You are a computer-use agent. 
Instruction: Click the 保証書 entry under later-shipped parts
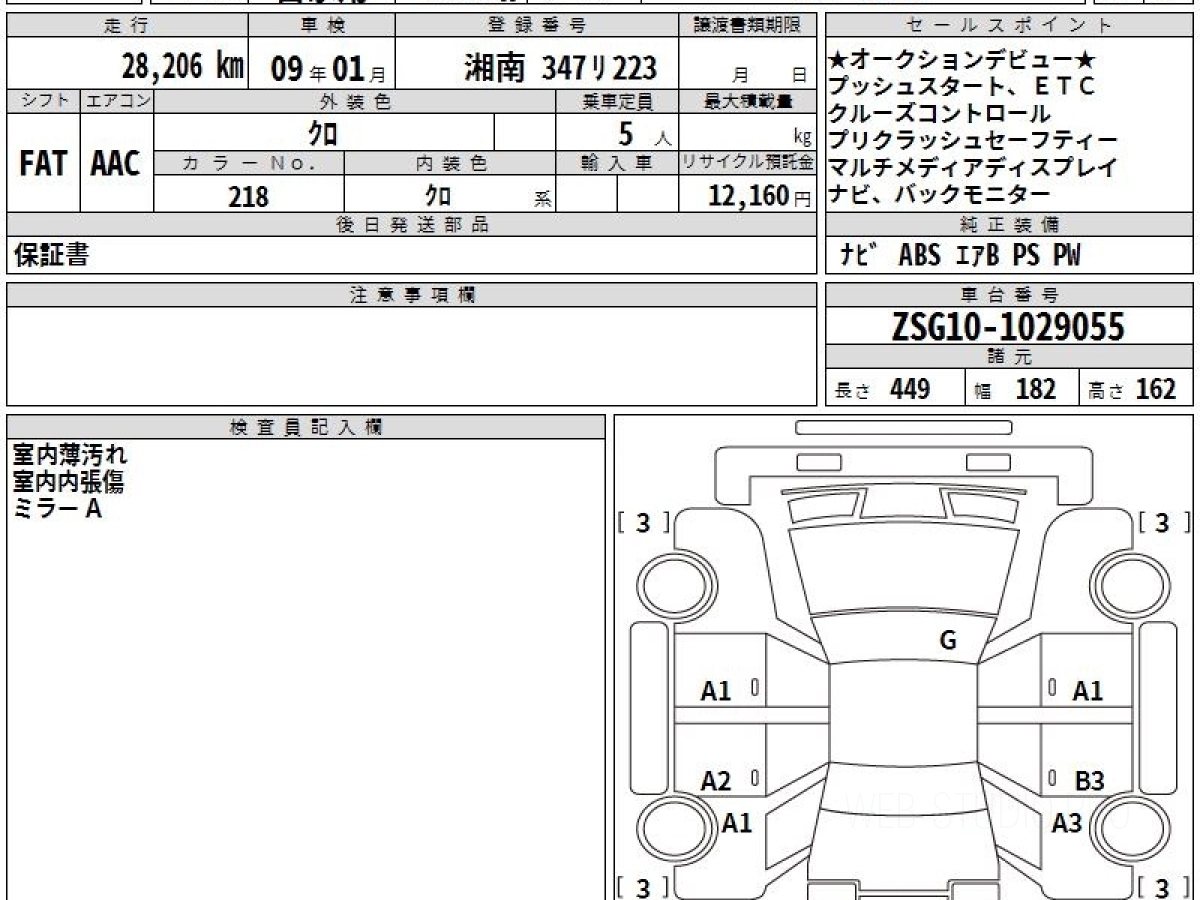(x=52, y=256)
